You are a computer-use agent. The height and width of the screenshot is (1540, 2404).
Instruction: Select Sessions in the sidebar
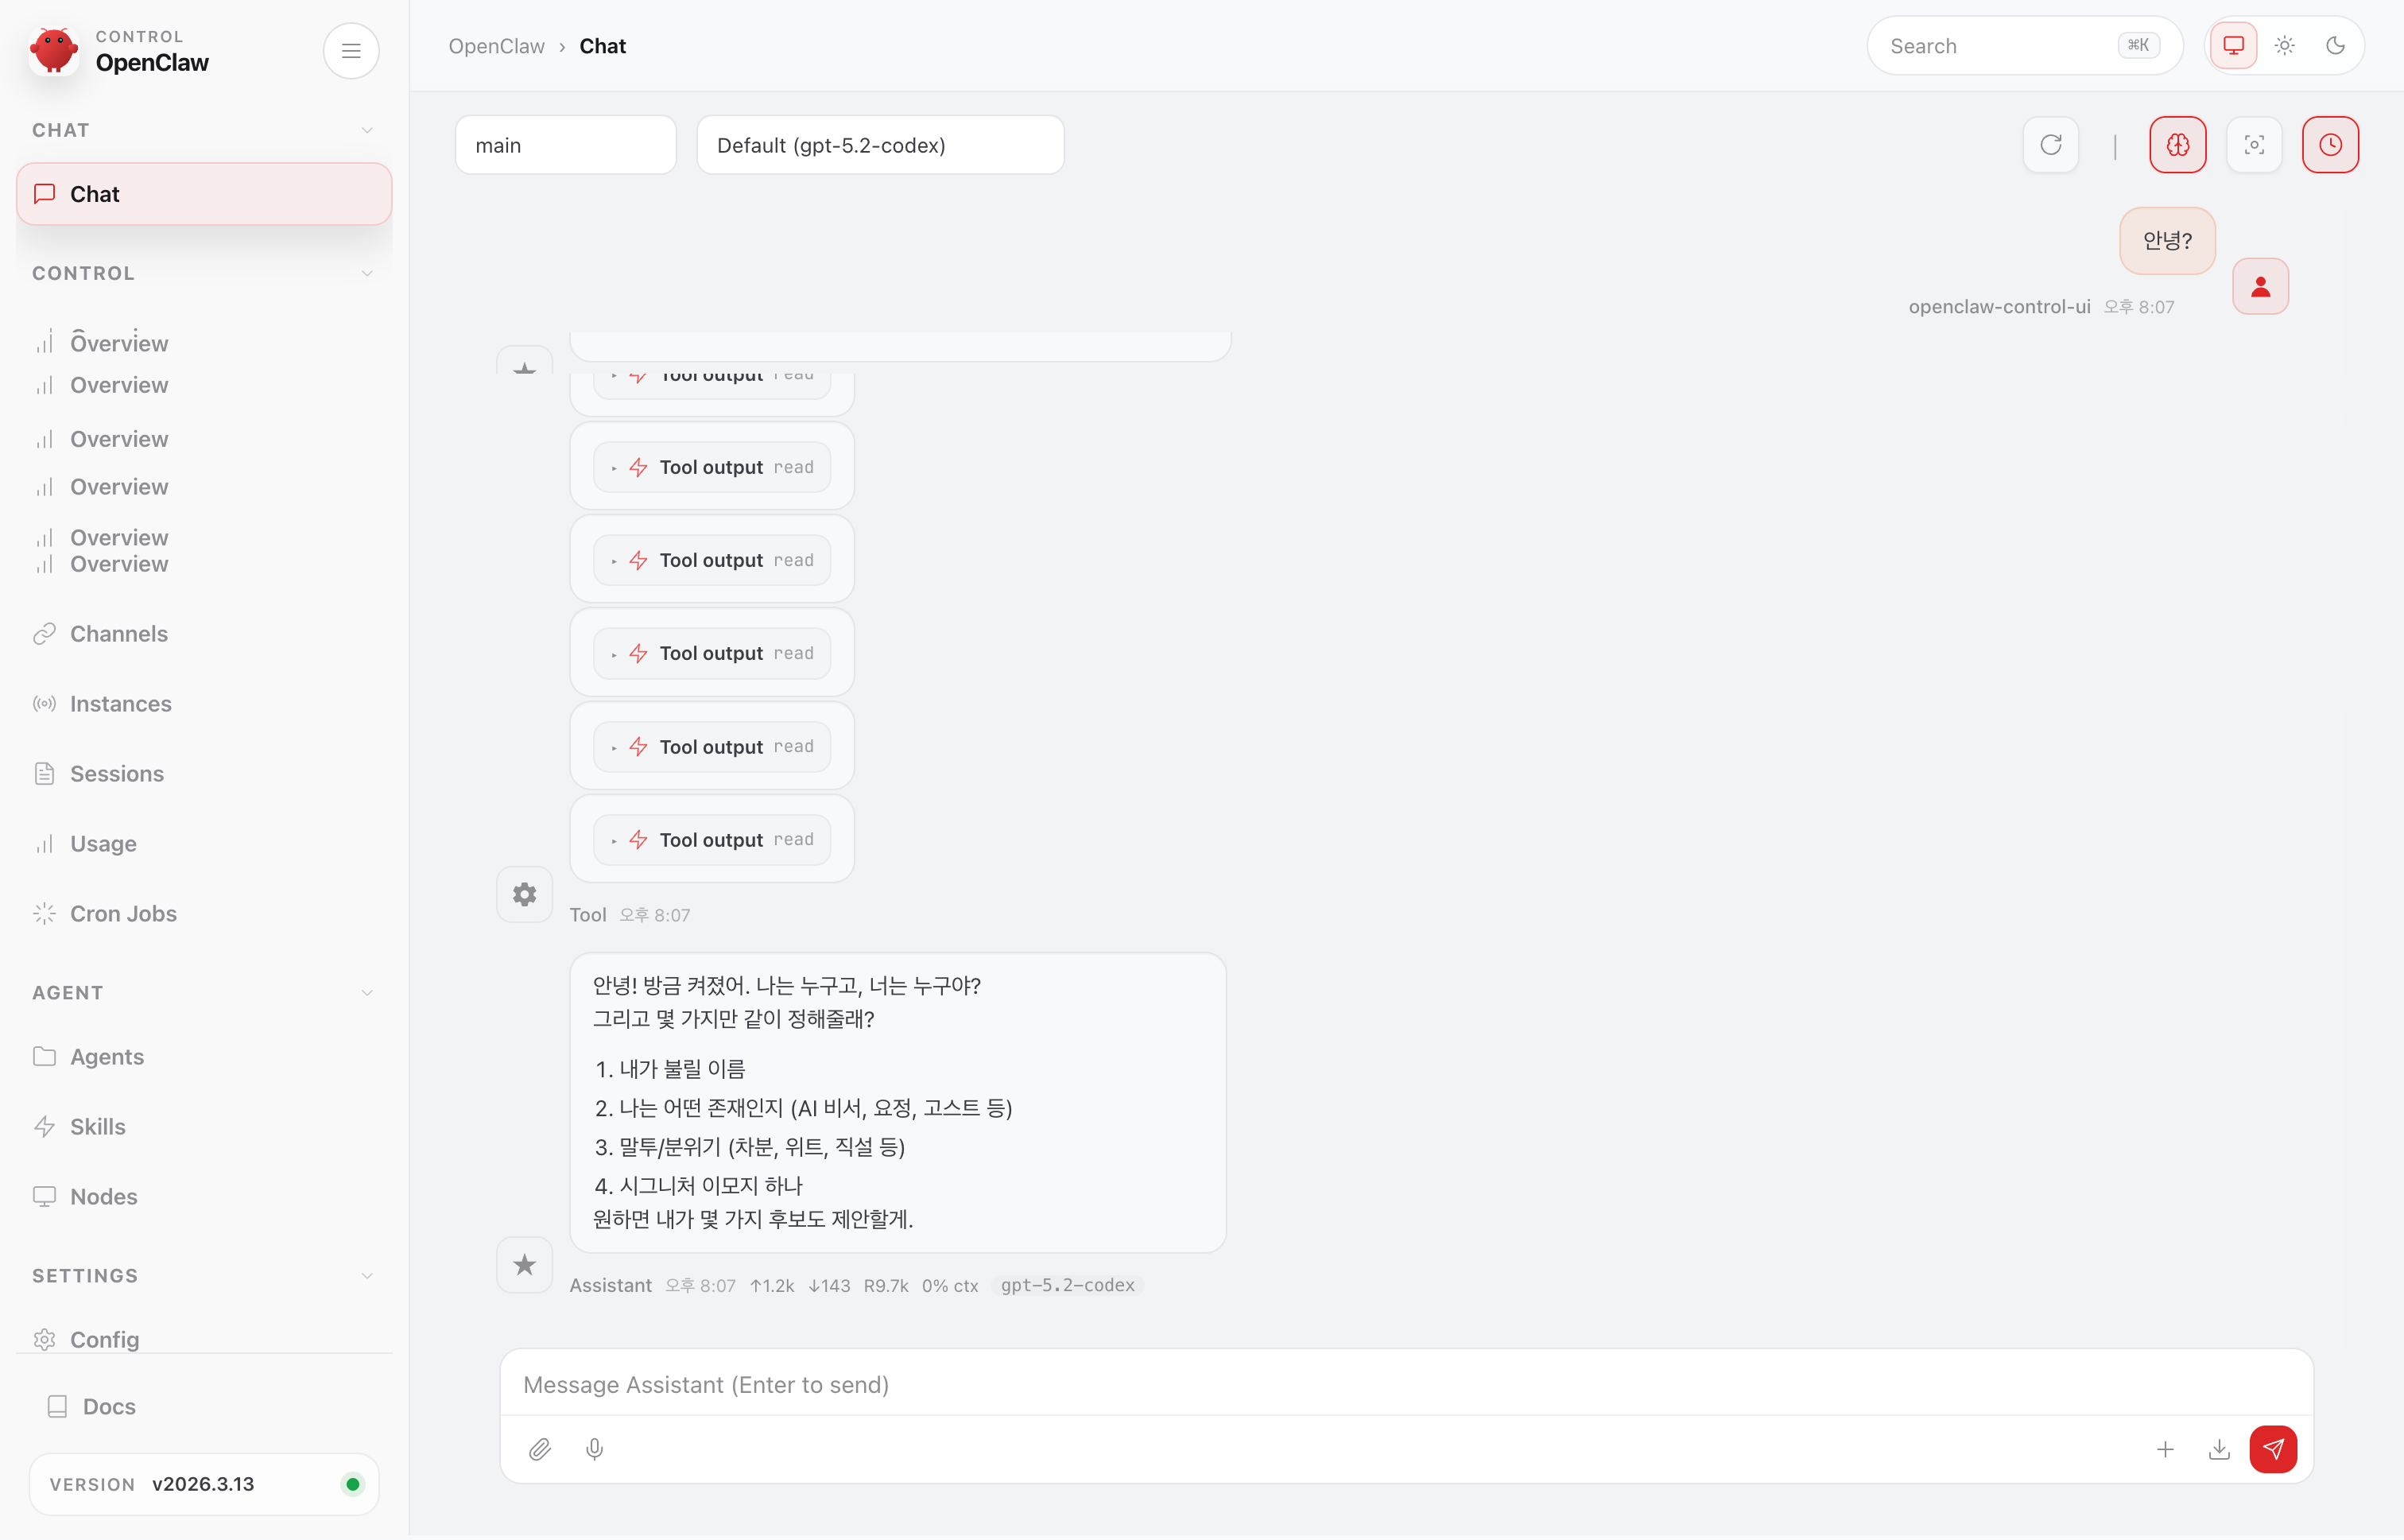117,773
